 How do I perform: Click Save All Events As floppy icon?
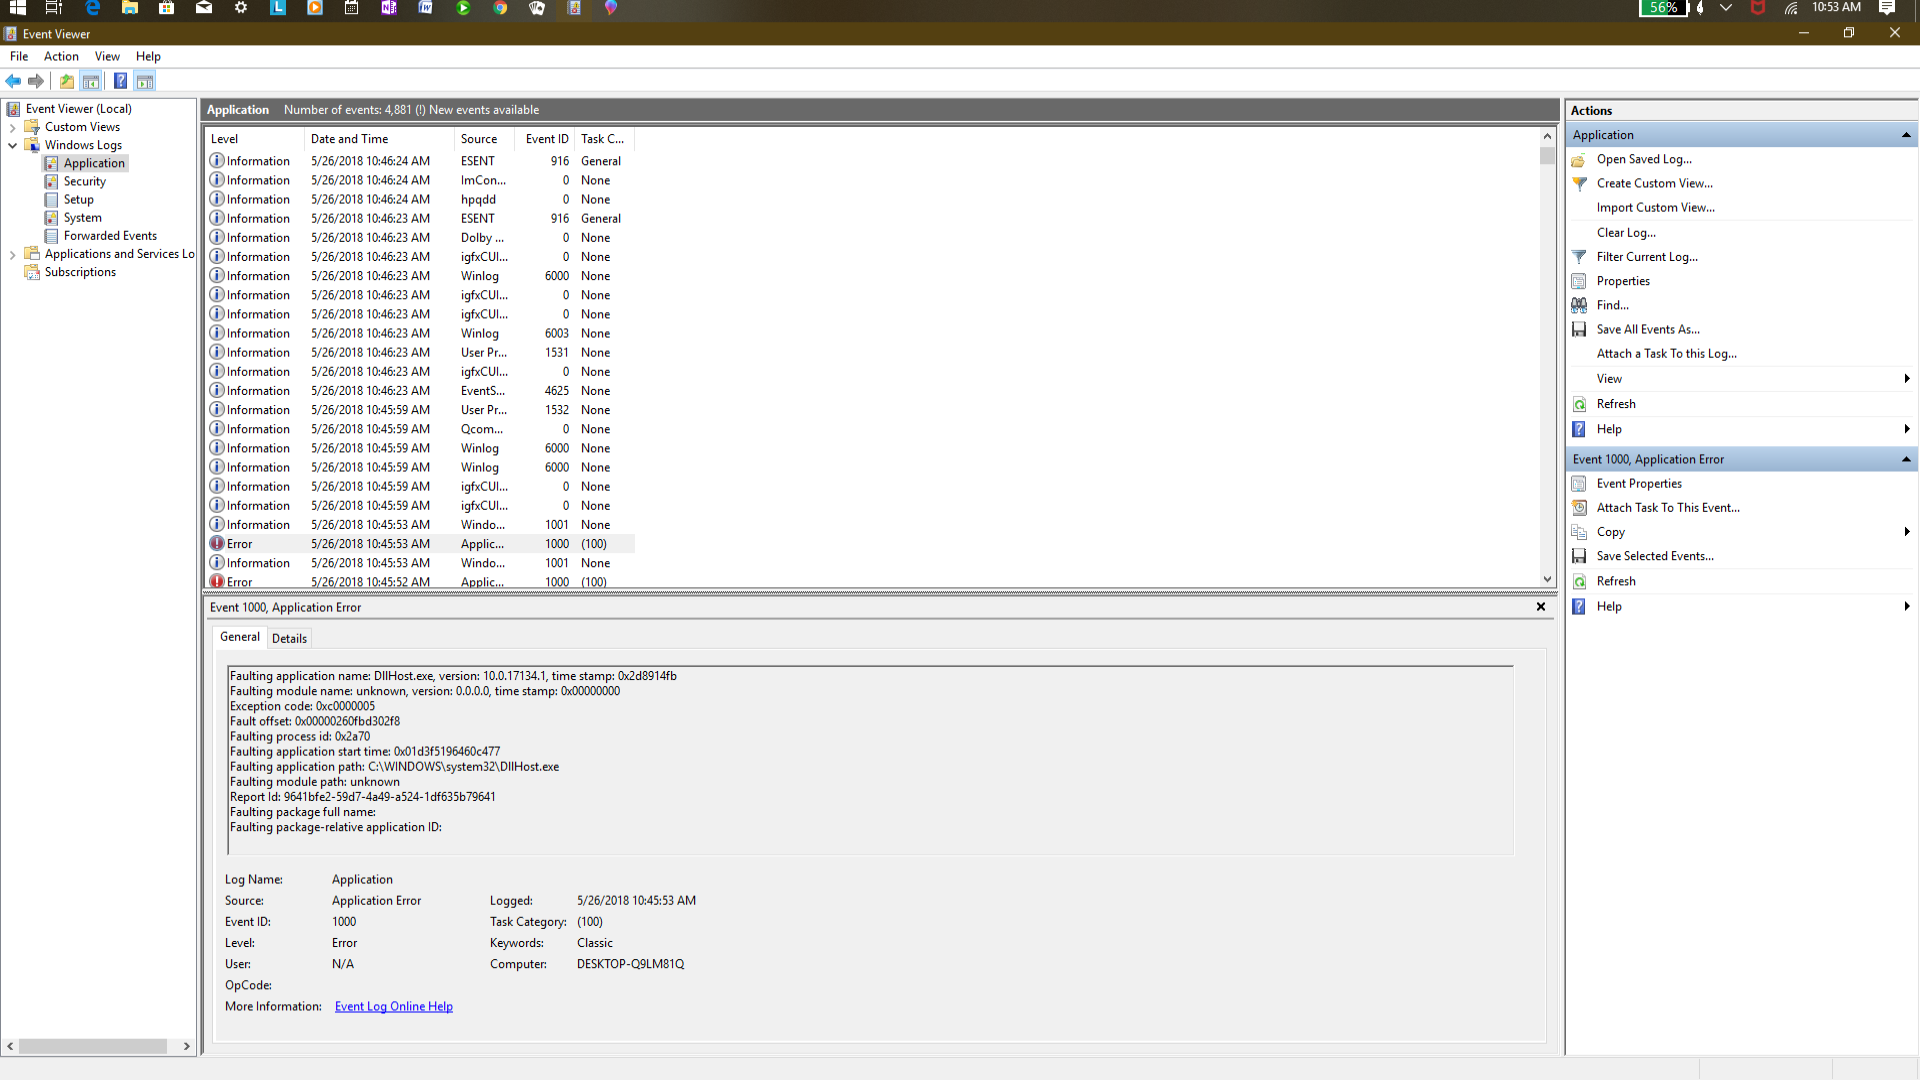[x=1579, y=329]
